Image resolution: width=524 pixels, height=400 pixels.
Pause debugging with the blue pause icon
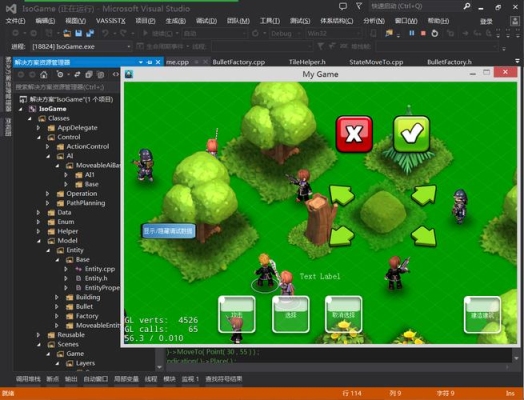412,33
